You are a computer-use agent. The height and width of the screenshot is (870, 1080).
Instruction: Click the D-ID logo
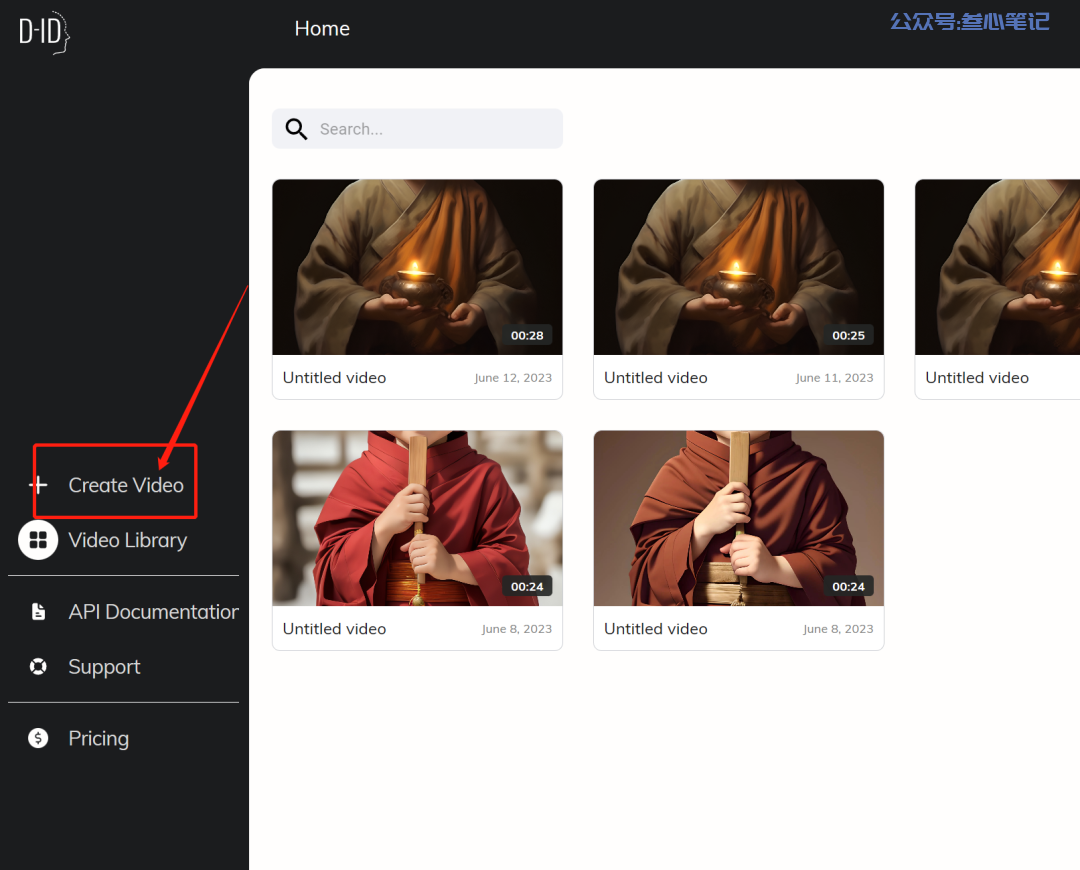coord(44,32)
